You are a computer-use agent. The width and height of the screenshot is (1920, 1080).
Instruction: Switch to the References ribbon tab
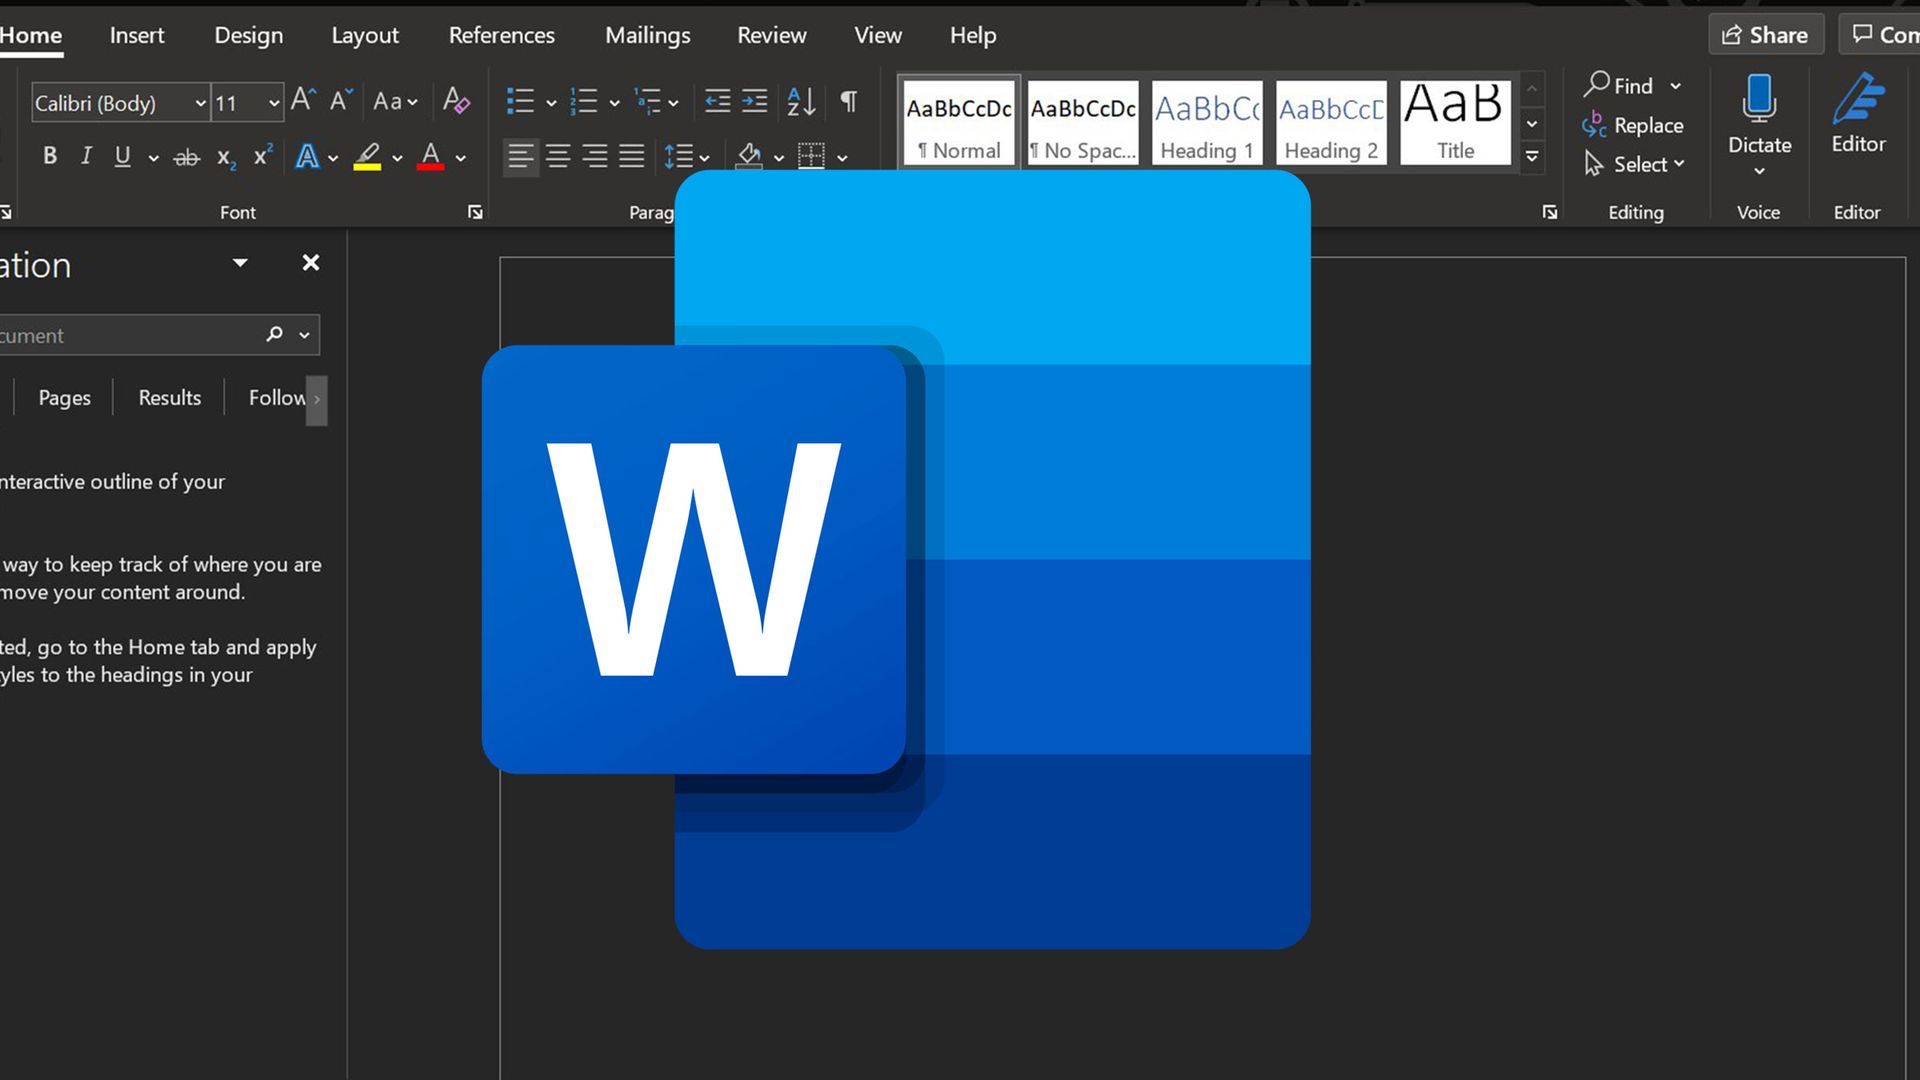501,35
